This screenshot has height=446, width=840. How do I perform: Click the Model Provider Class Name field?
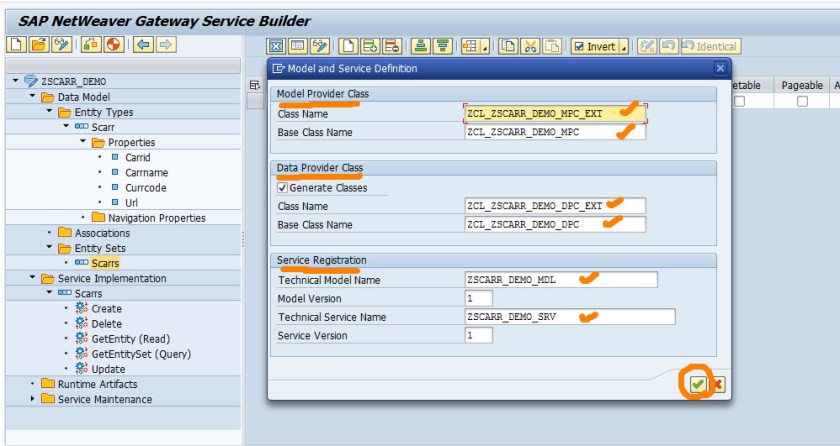tap(555, 114)
